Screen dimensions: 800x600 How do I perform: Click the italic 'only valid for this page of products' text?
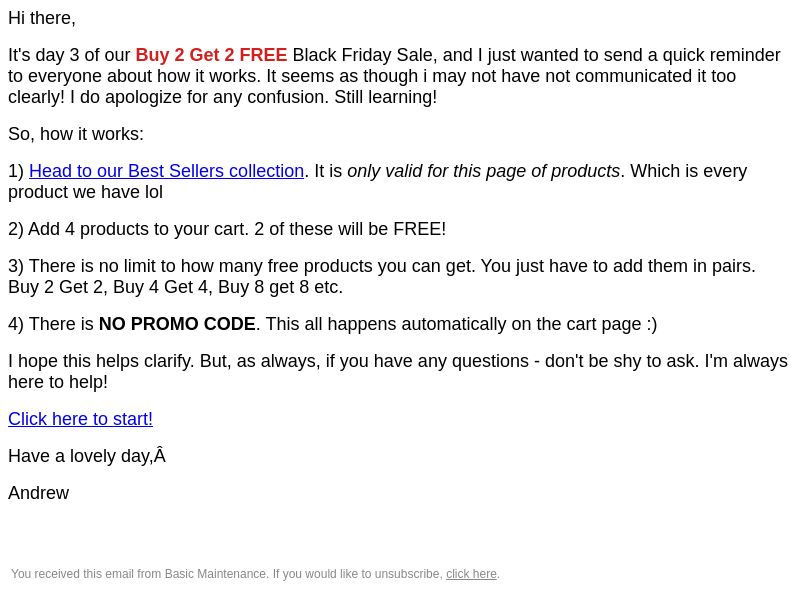[483, 171]
